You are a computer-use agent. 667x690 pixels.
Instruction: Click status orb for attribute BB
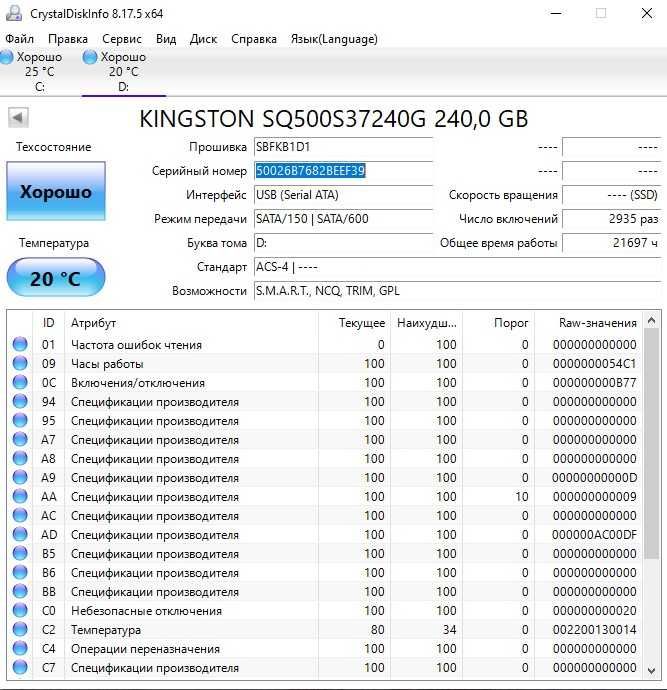click(20, 591)
